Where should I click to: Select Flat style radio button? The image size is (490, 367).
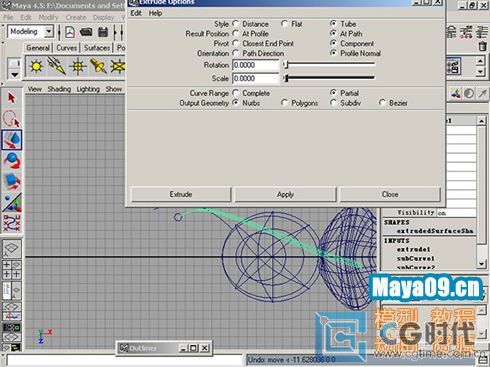click(x=284, y=24)
